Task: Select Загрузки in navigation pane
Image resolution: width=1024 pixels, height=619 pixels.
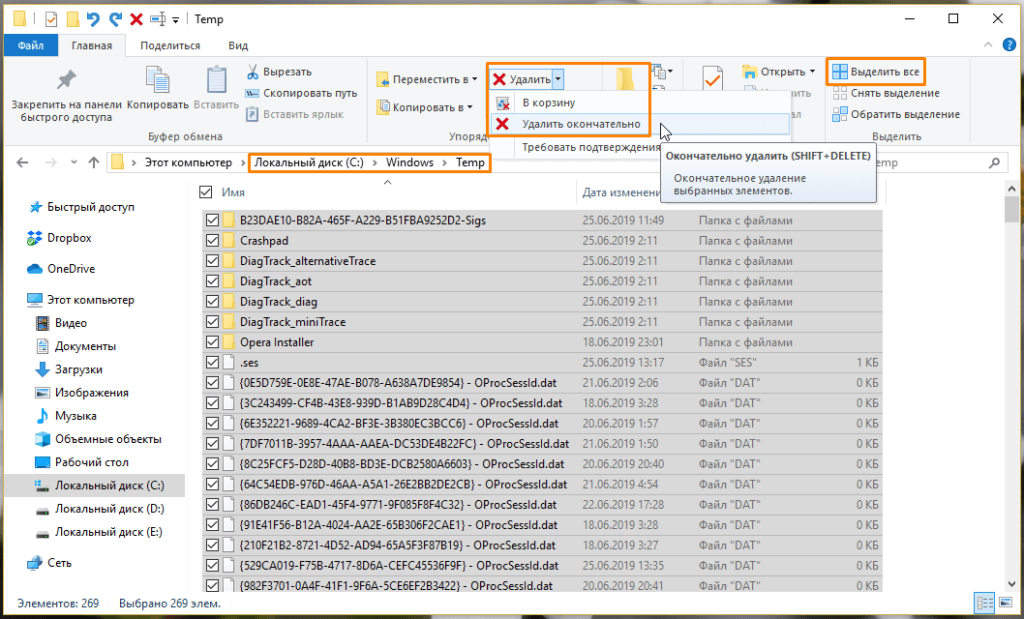Action: [78, 369]
